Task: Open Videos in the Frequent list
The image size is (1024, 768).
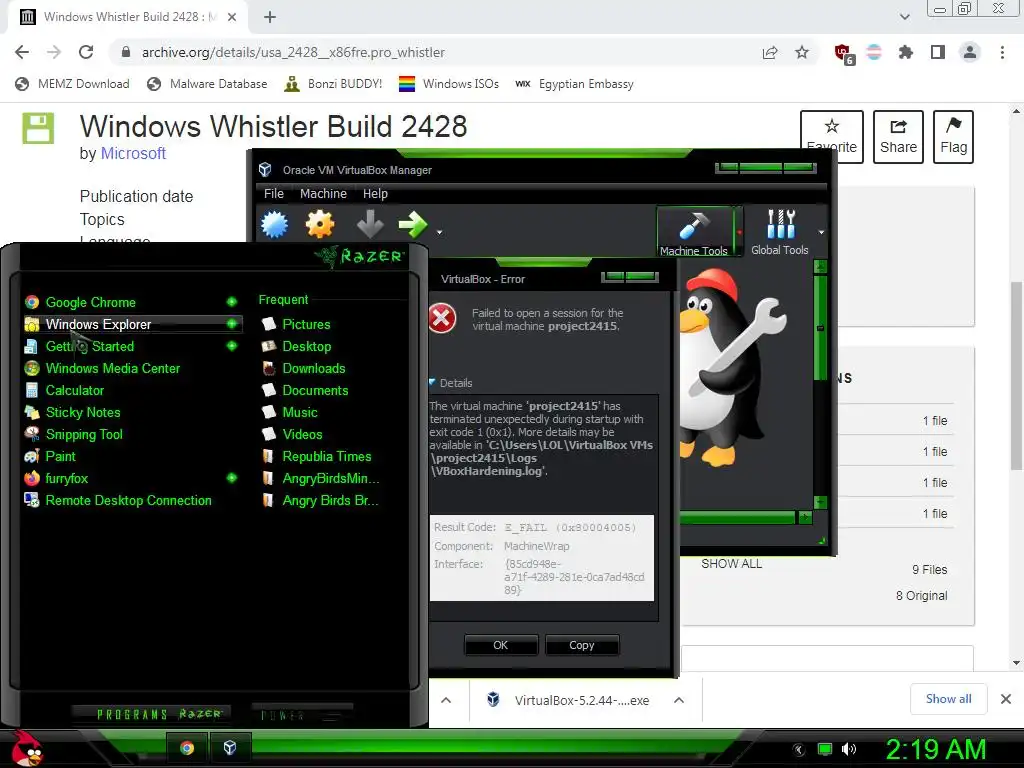Action: point(302,435)
